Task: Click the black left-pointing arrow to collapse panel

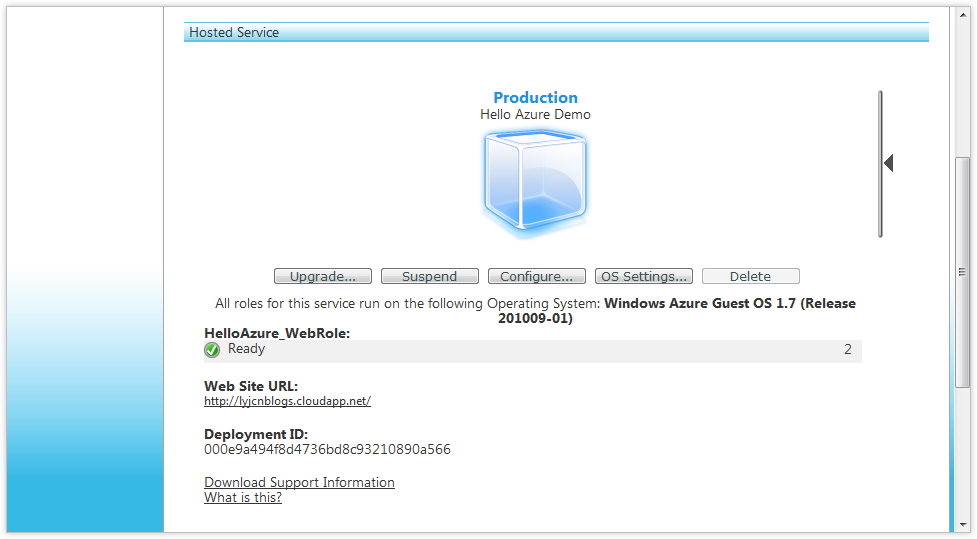Action: pyautogui.click(x=889, y=163)
